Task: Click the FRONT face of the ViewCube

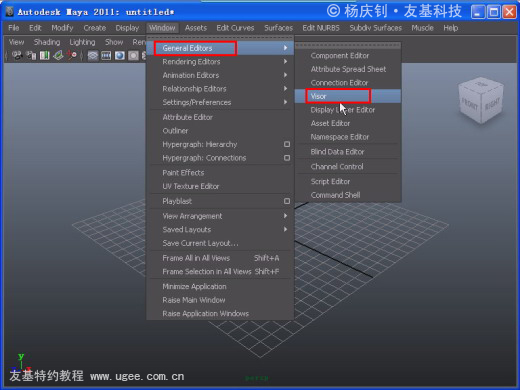Action: [470, 105]
